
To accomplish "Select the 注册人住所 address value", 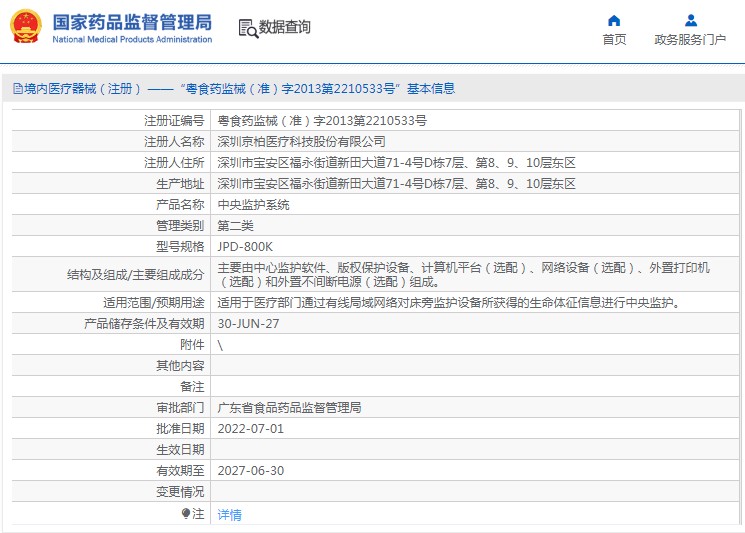I will tap(396, 163).
